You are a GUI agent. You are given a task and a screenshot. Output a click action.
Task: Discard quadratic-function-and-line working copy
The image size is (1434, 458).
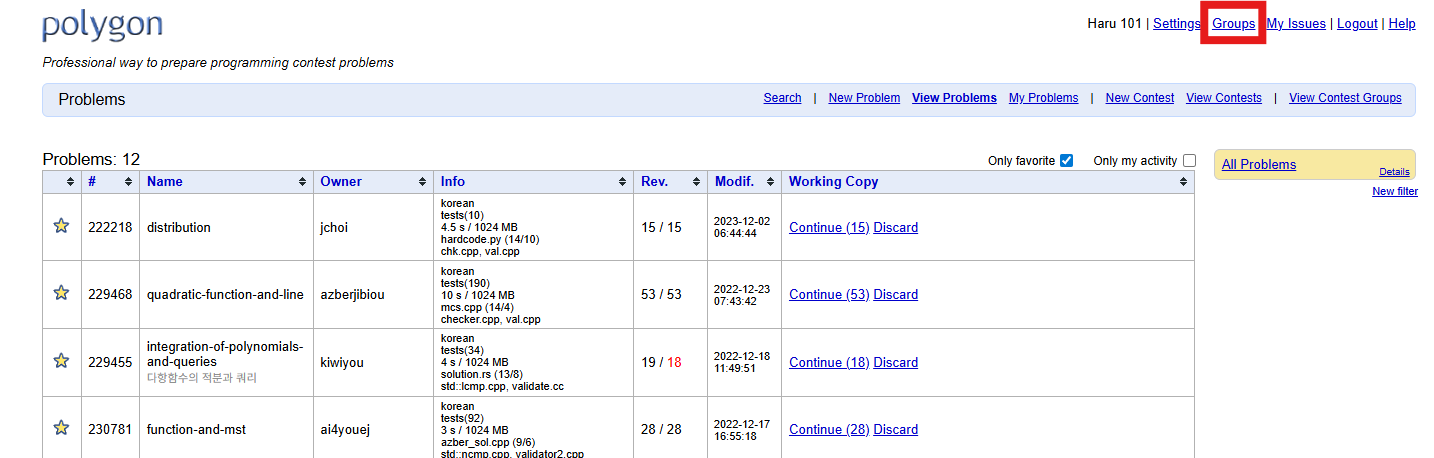click(x=896, y=294)
